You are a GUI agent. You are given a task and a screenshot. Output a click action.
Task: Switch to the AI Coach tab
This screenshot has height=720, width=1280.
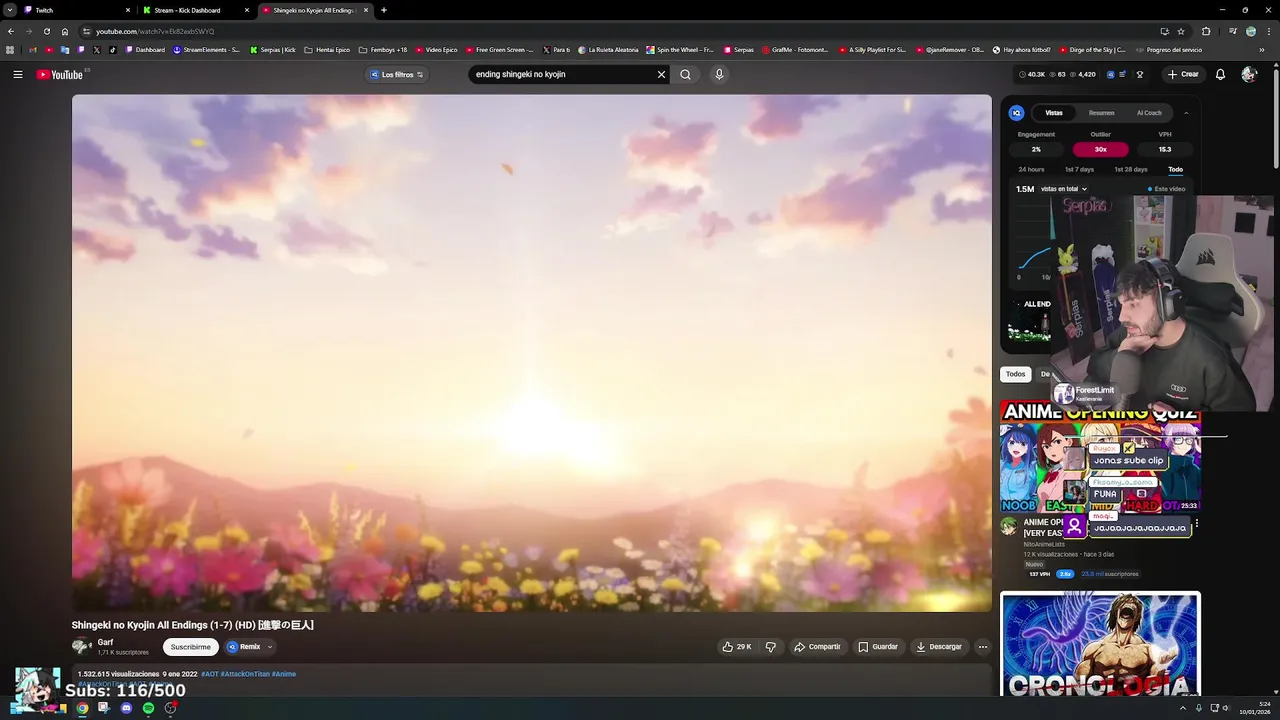(1149, 113)
